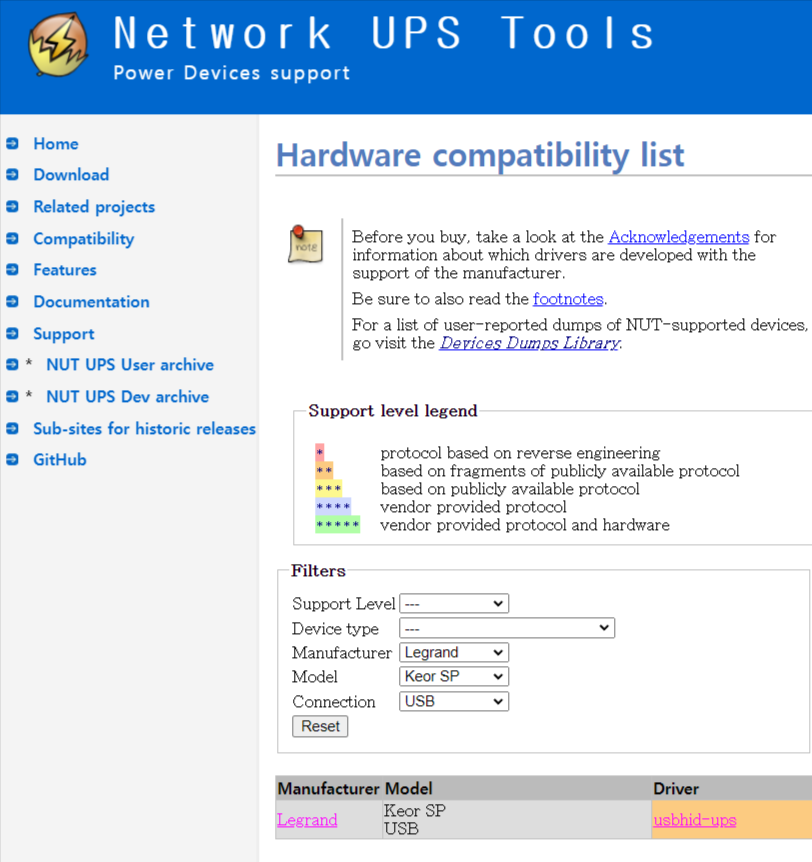Go to the Support page
Viewport: 812px width, 862px height.
coord(64,334)
